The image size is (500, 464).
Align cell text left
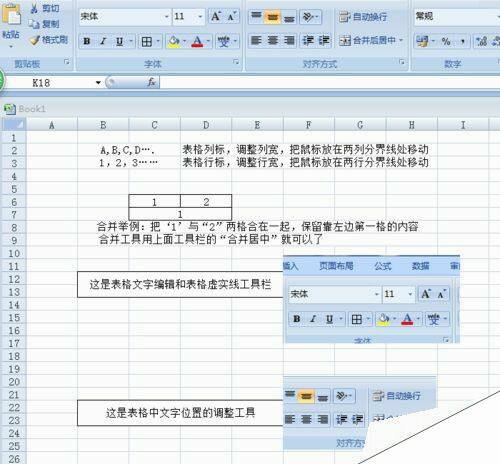[256, 41]
